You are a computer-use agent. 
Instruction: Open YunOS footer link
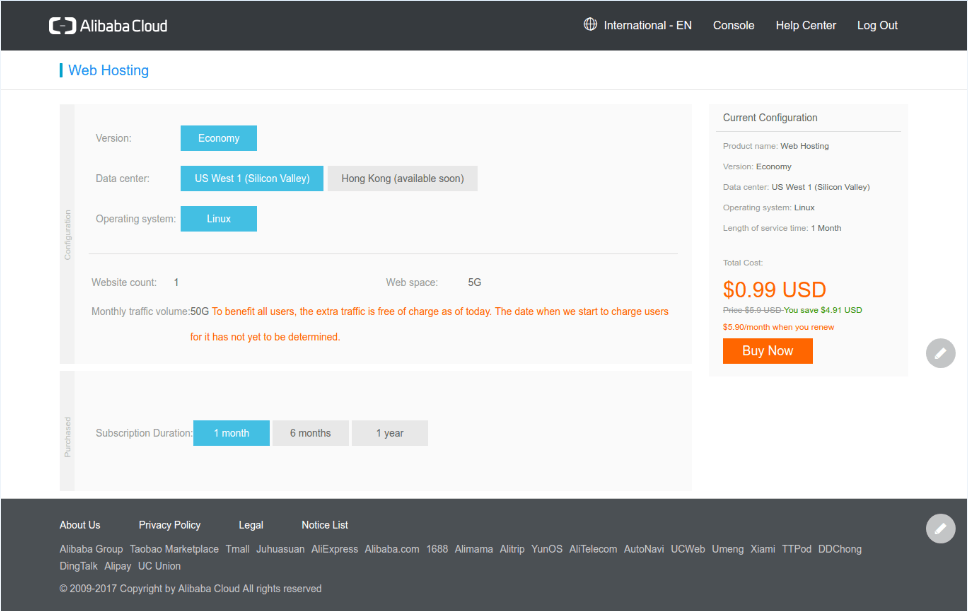pyautogui.click(x=547, y=549)
